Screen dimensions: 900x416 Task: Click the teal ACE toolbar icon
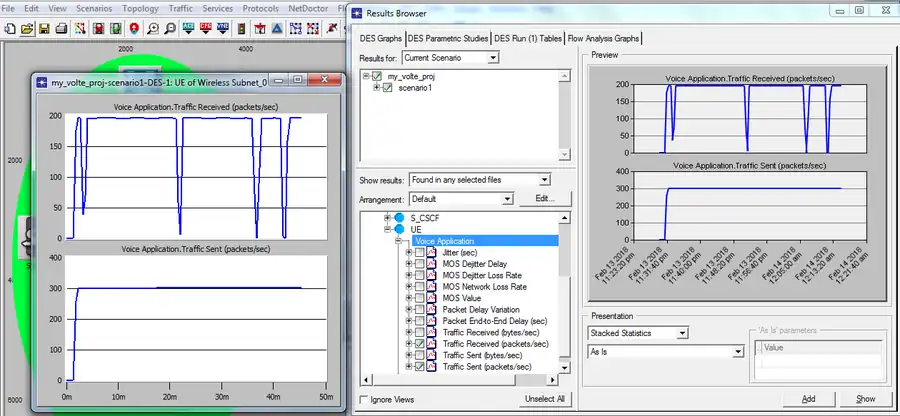click(188, 28)
